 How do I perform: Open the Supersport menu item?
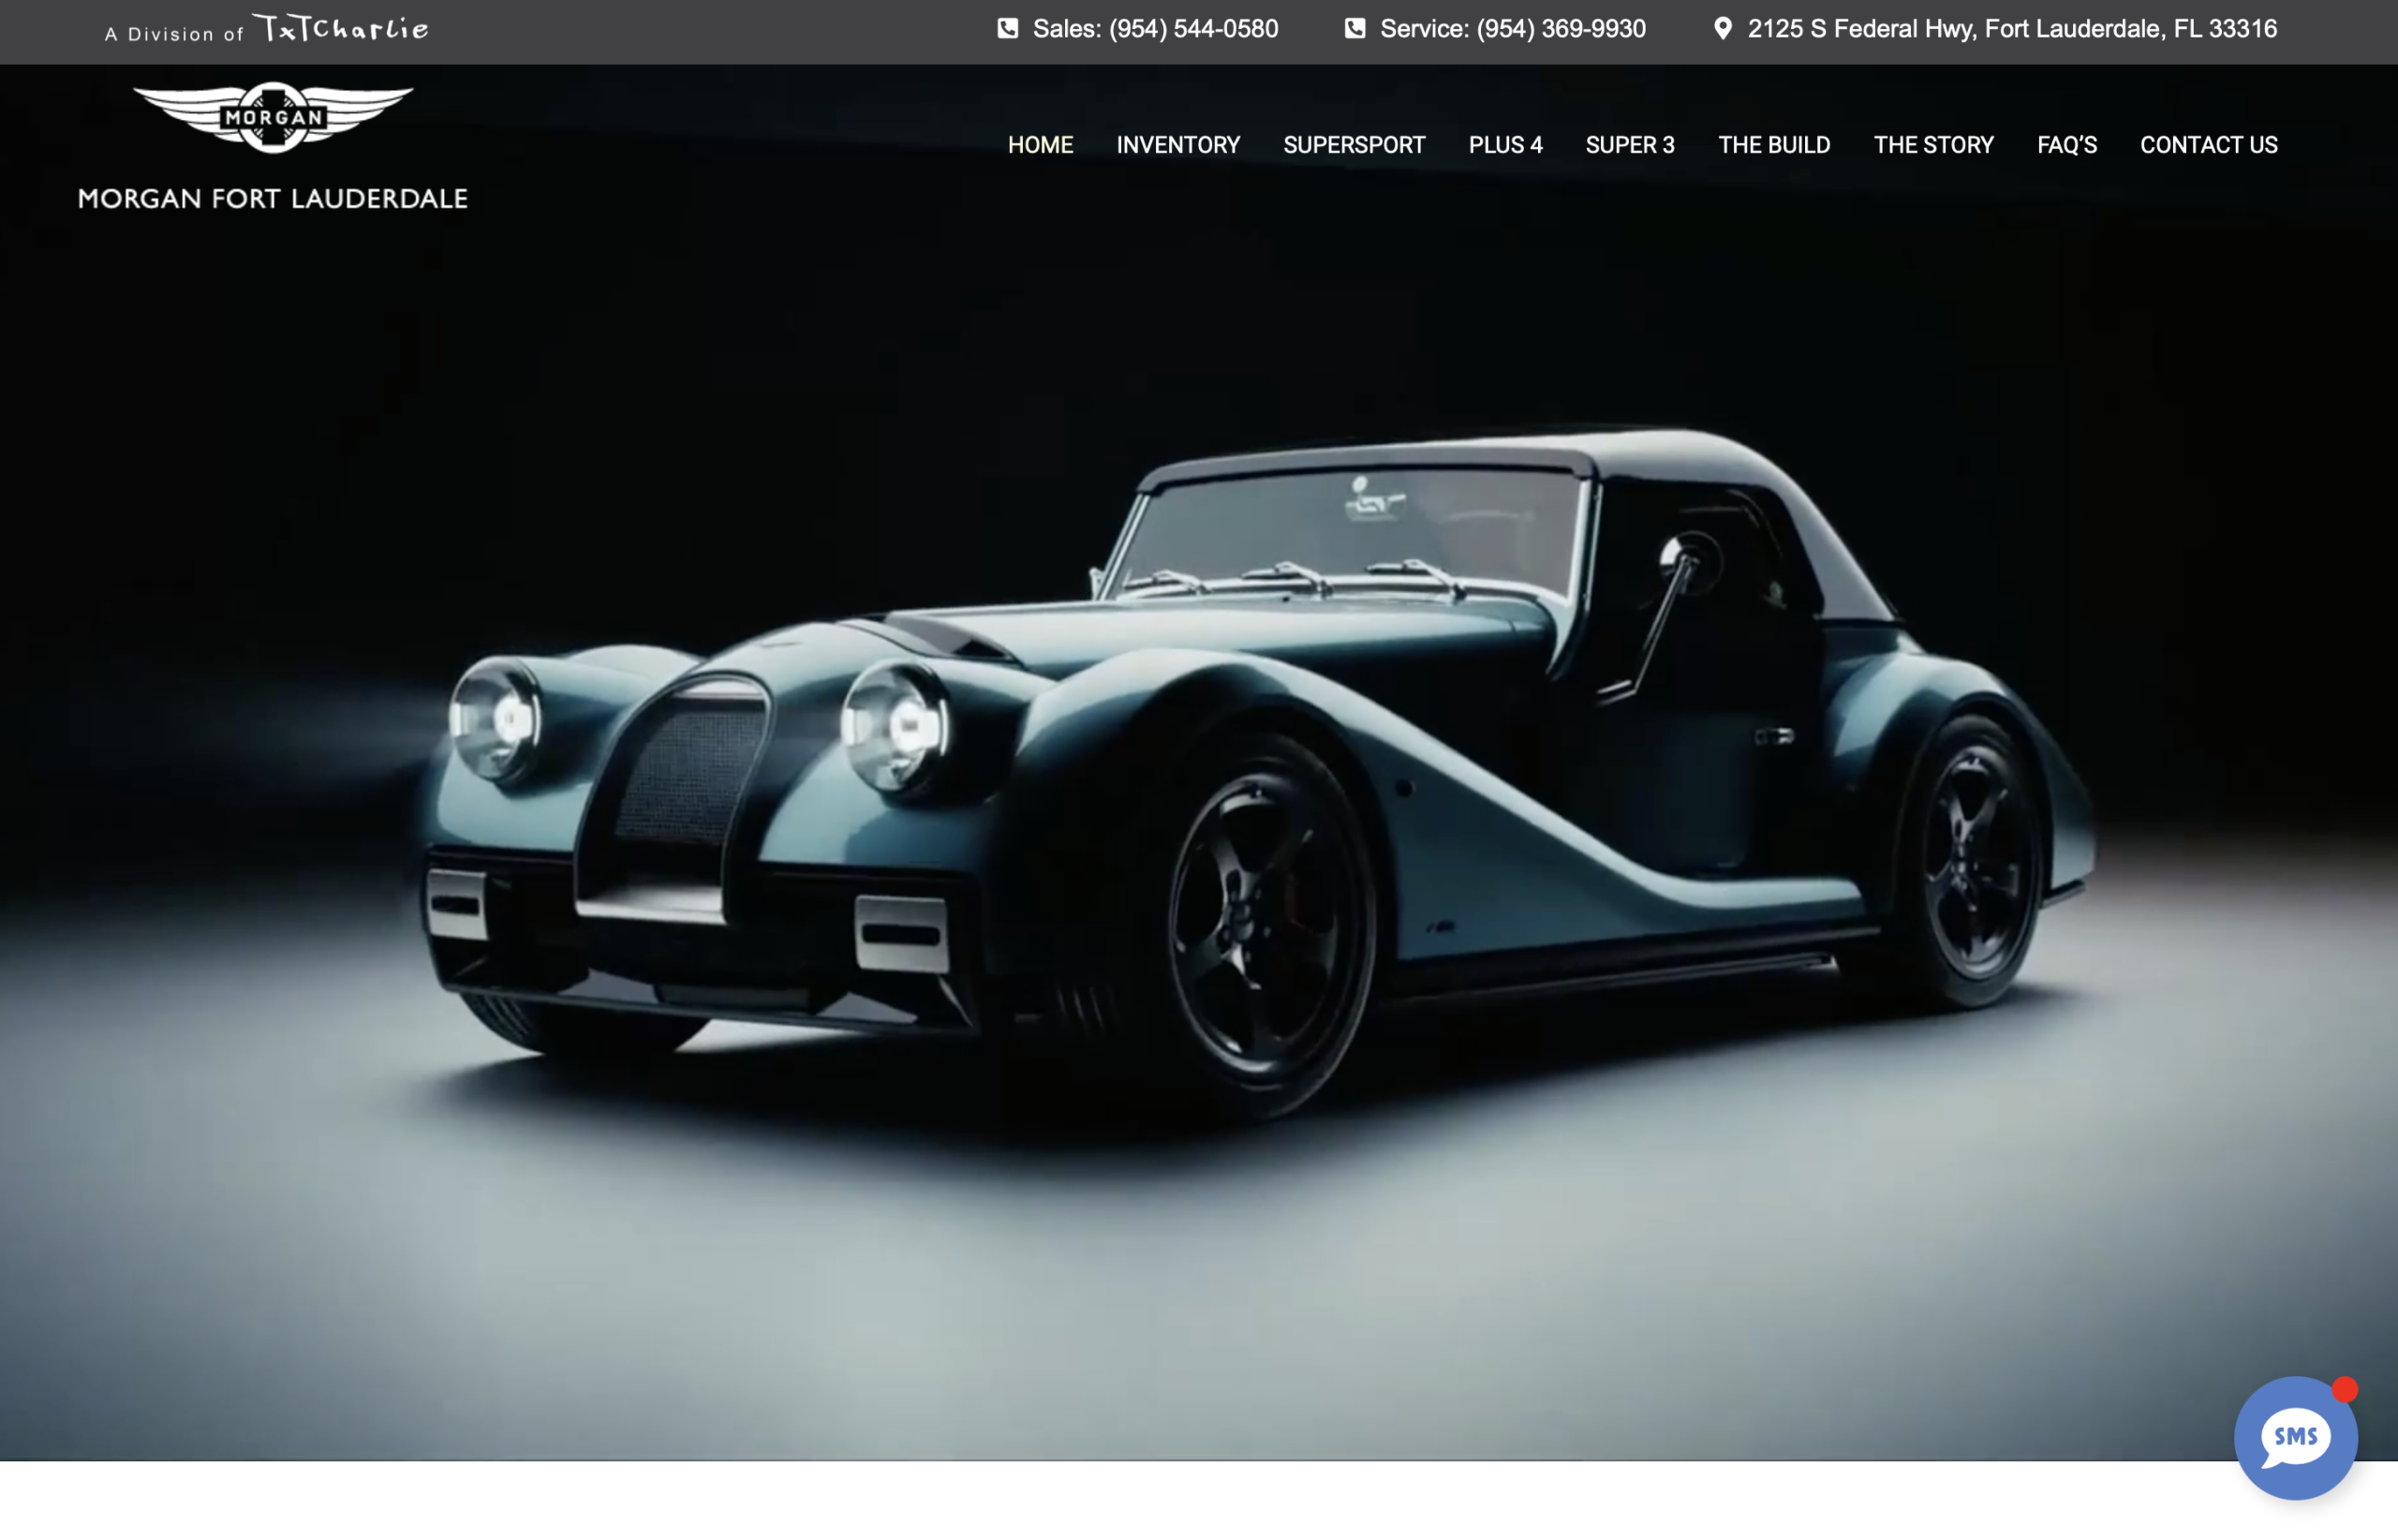(1354, 145)
